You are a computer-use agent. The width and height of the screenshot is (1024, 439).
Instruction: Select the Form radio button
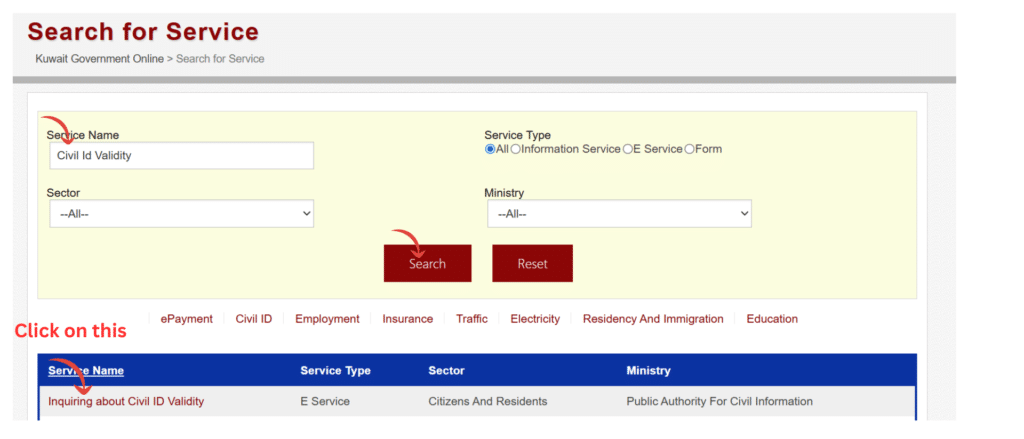click(689, 149)
